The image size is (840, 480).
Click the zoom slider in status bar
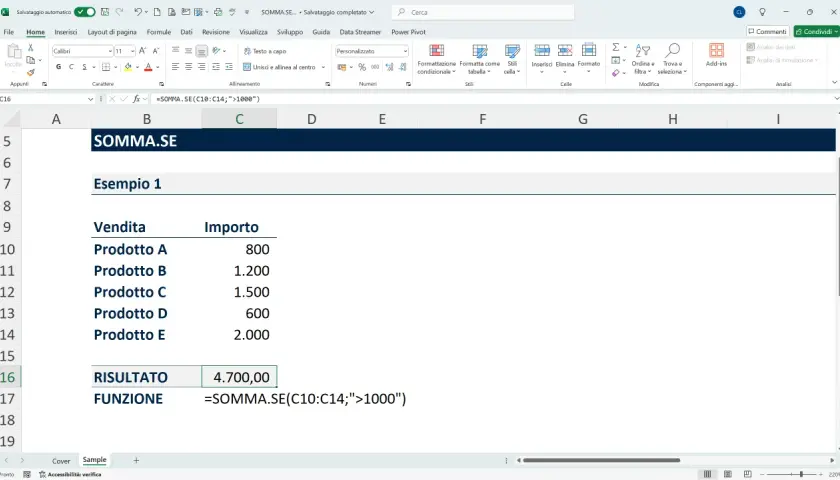coord(801,474)
